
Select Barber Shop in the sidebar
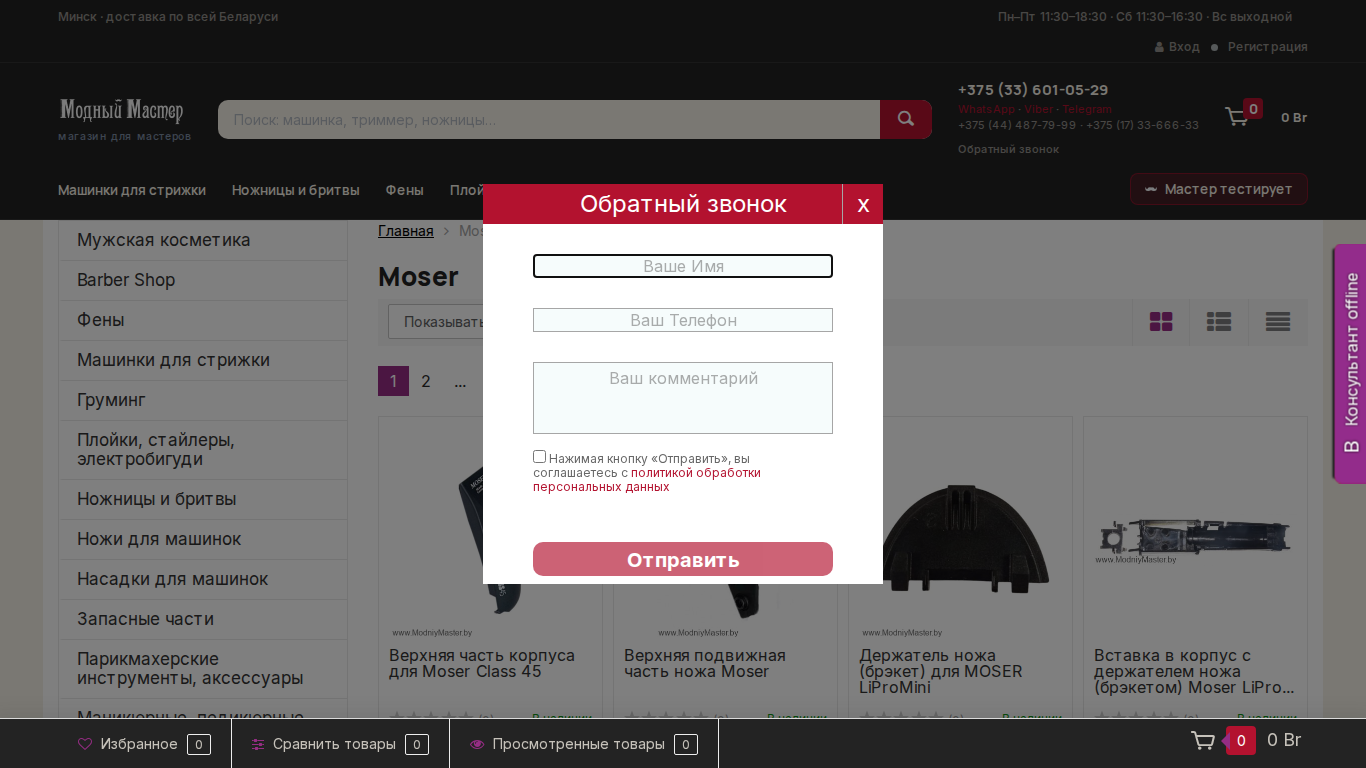203,280
